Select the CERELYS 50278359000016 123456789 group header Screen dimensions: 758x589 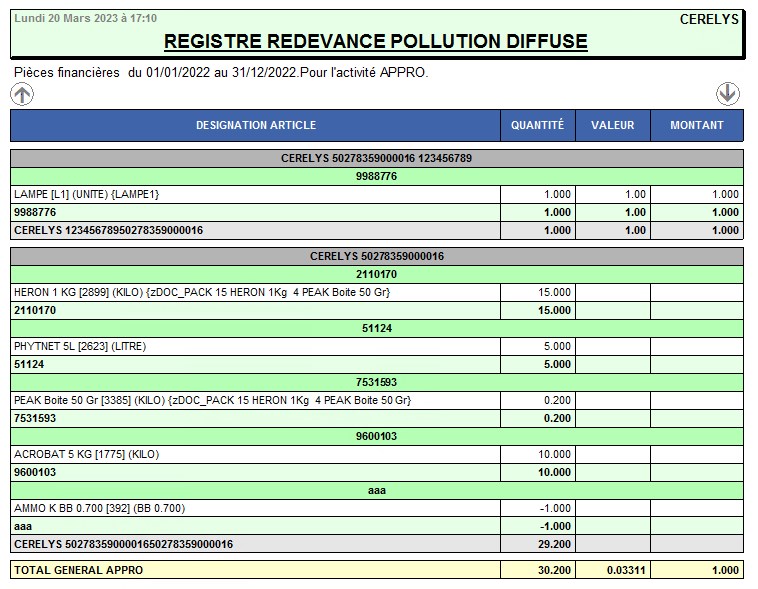click(376, 158)
